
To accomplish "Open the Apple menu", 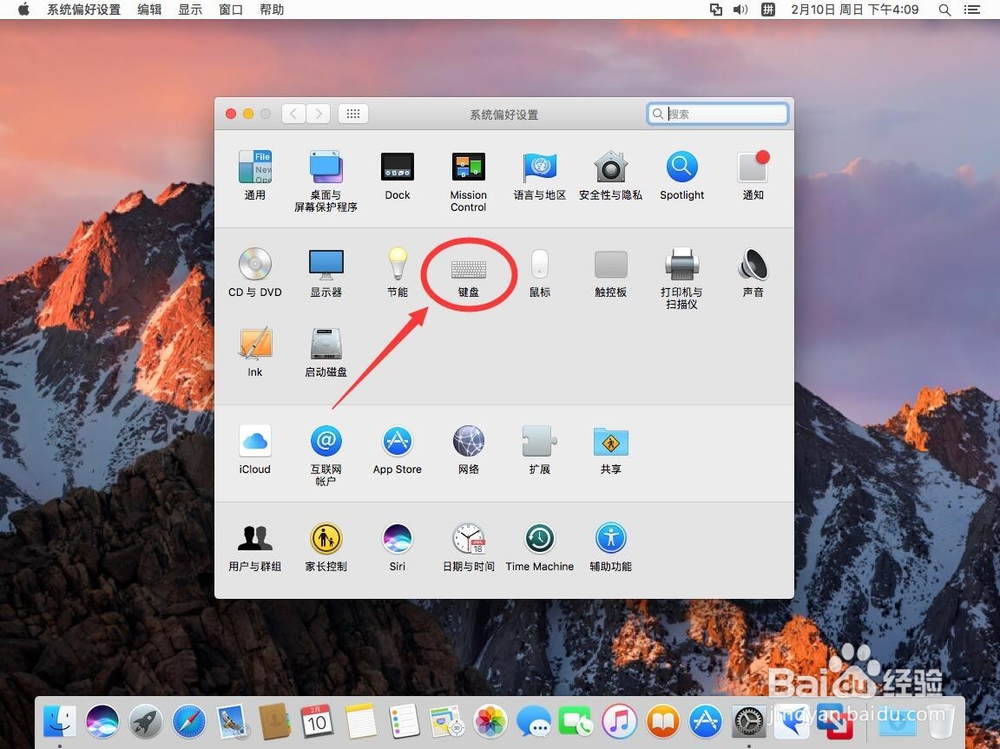I will click(24, 10).
